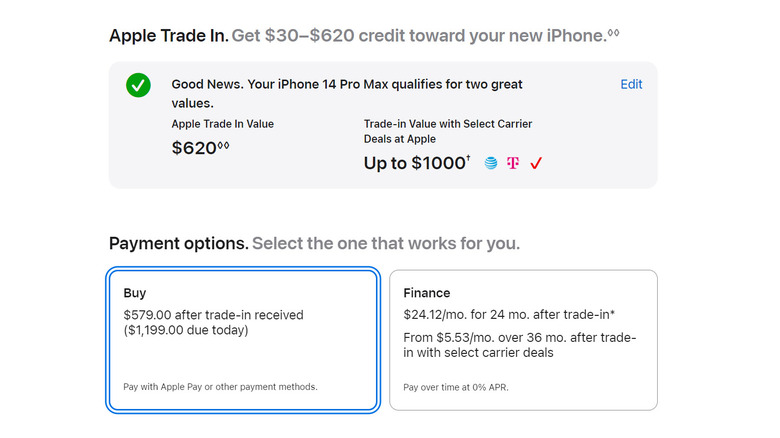
Task: Click the "Up to $1000" carrier value
Action: (414, 163)
